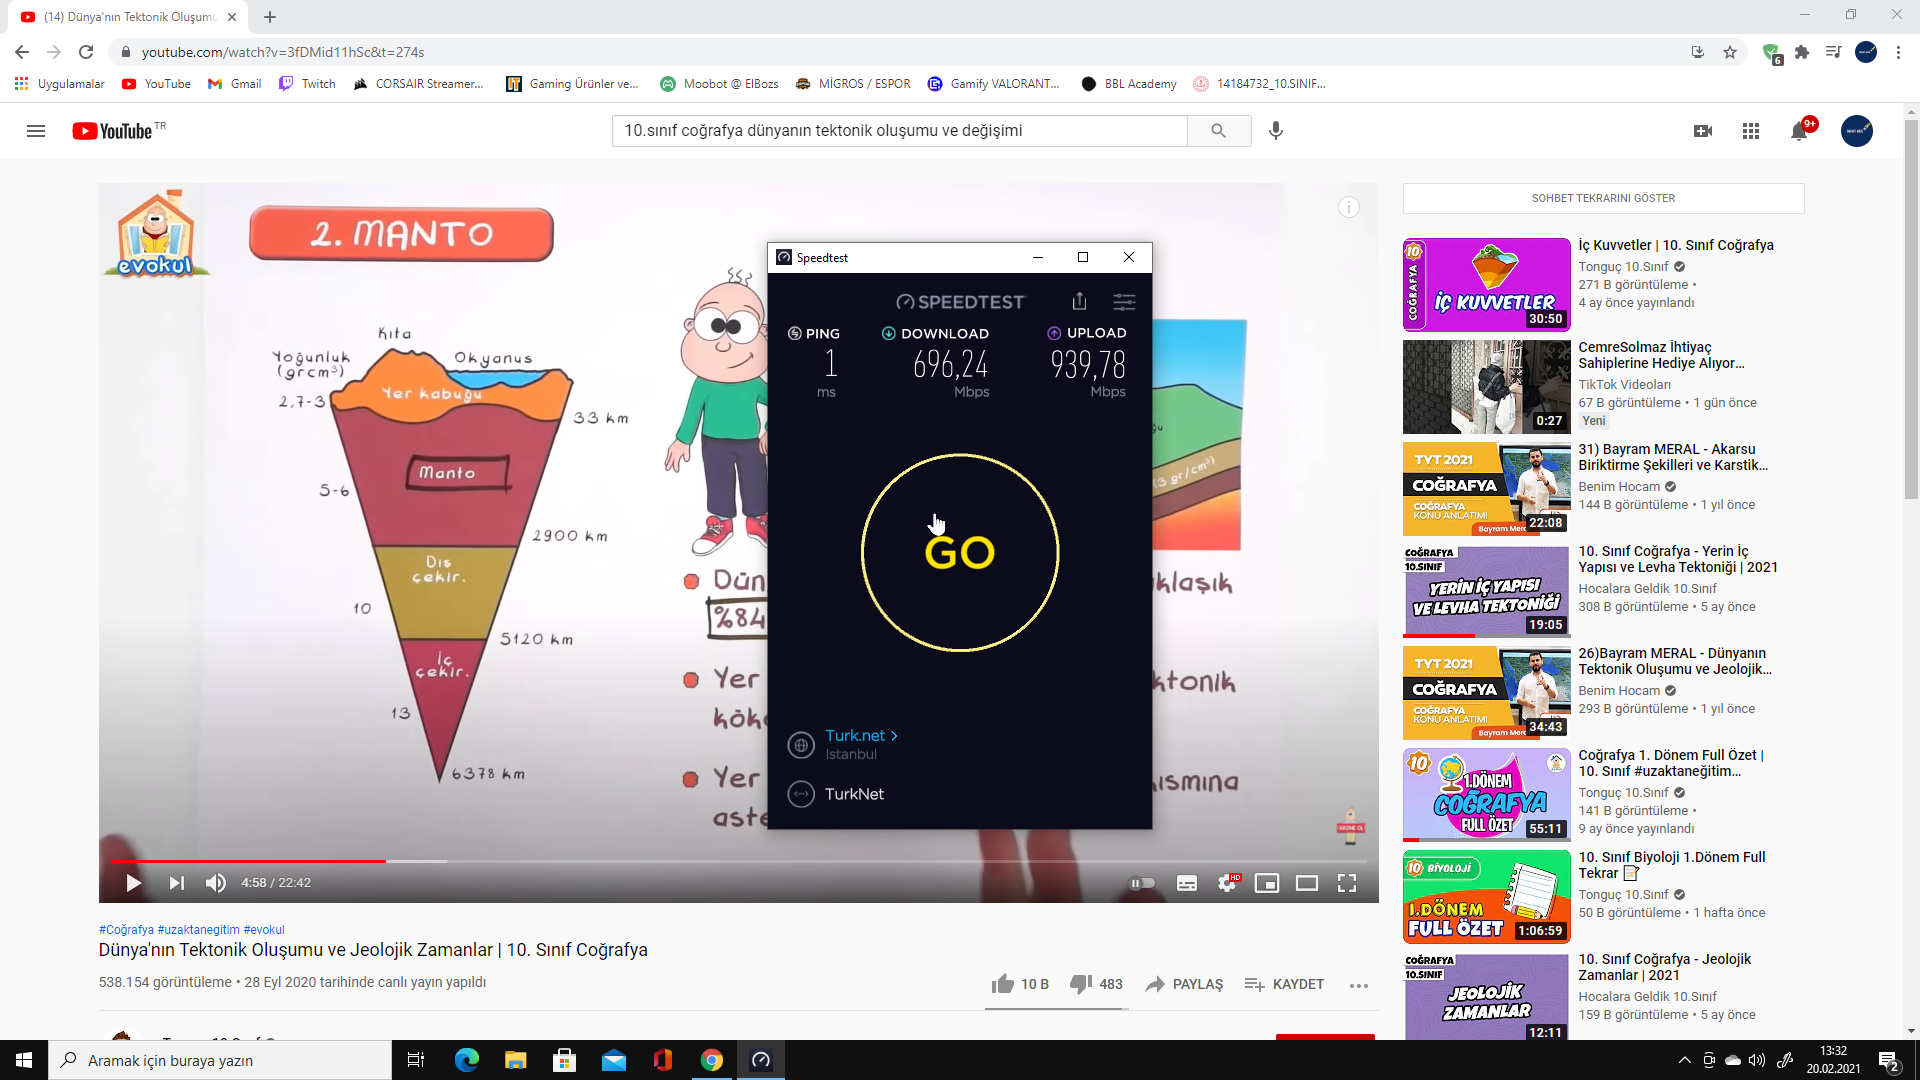Enter fullscreen mode
This screenshot has height=1080, width=1920.
[1347, 883]
